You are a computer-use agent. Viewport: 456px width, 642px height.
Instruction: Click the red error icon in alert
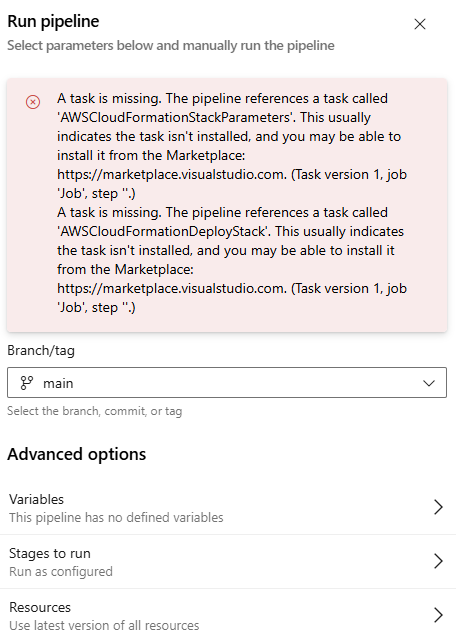[x=33, y=102]
